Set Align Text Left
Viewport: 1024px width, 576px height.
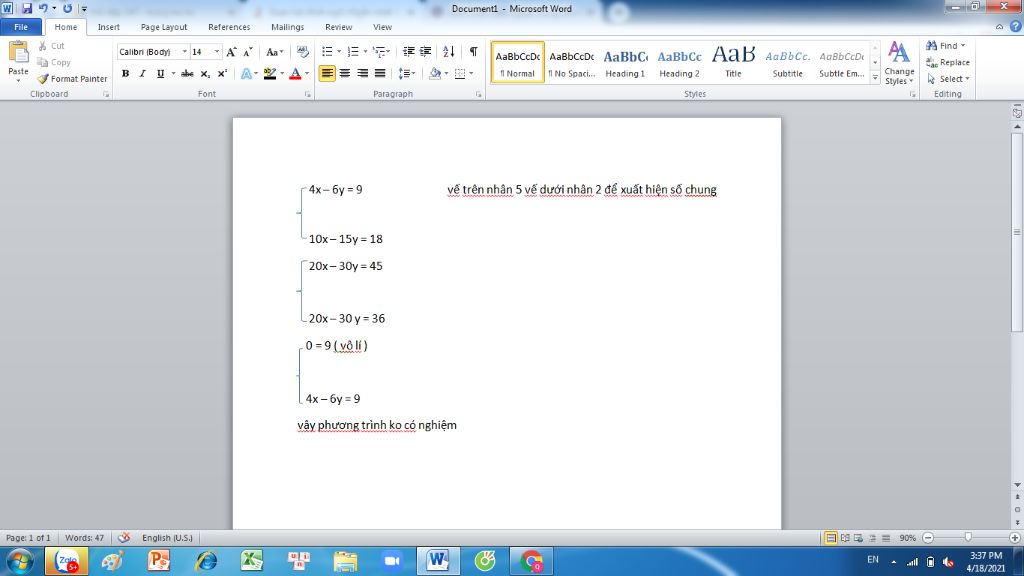click(327, 73)
